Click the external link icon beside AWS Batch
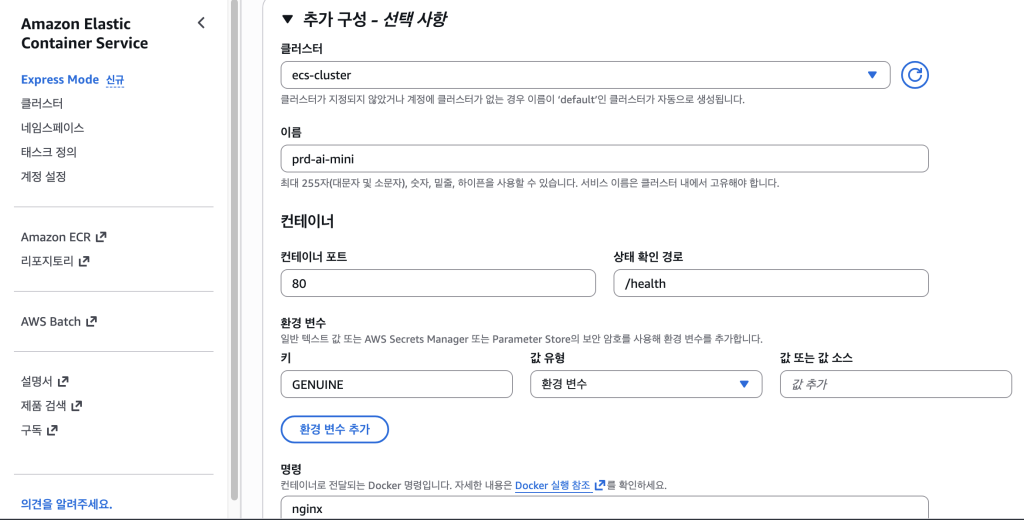The width and height of the screenshot is (1024, 520). 91,322
